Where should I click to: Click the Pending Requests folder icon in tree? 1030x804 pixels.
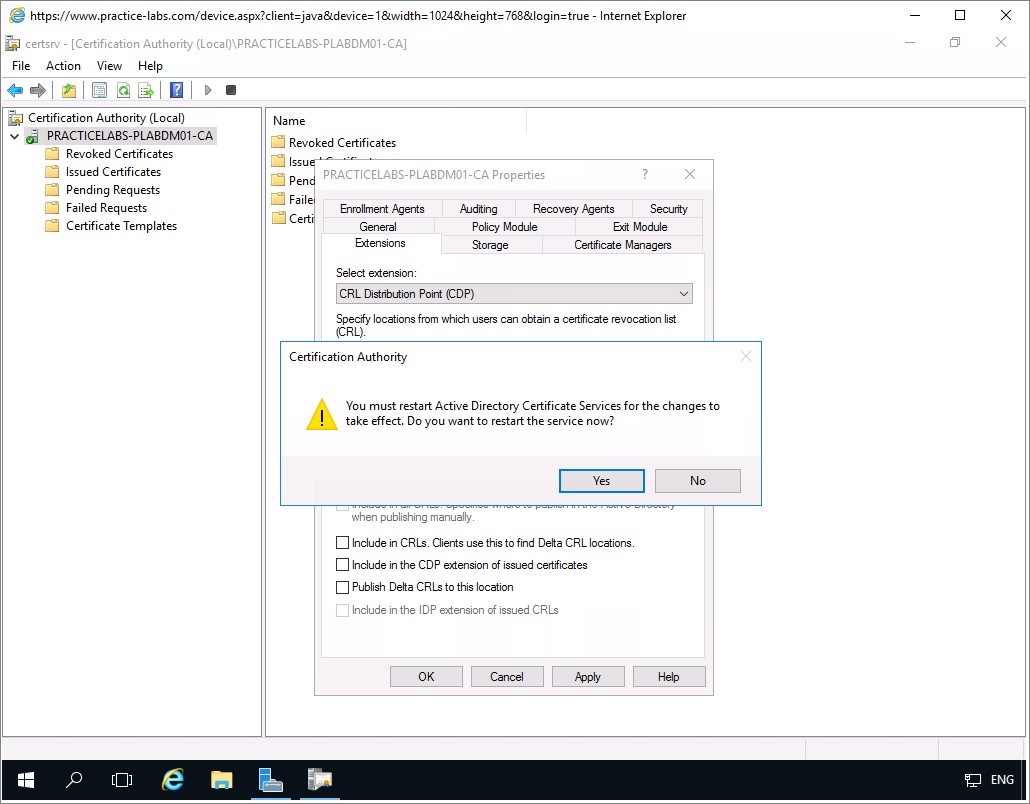(52, 190)
